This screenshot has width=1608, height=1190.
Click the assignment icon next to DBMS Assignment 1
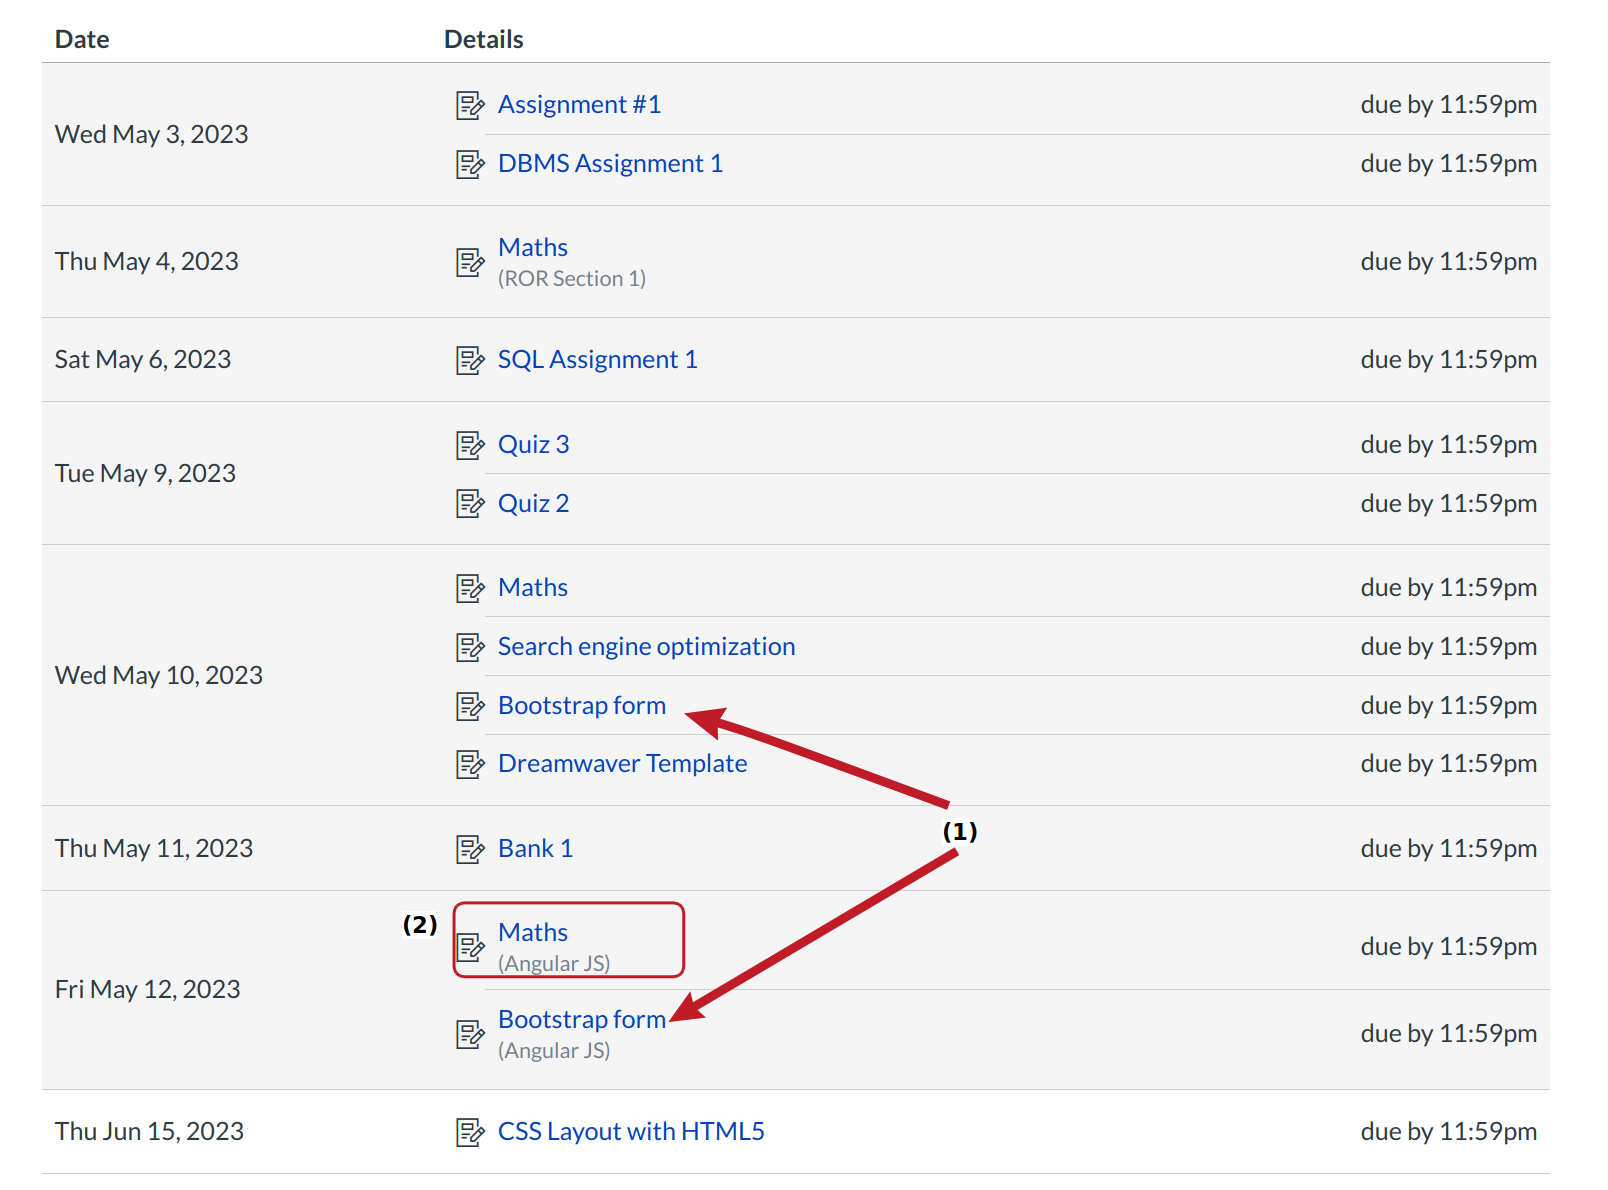point(470,164)
